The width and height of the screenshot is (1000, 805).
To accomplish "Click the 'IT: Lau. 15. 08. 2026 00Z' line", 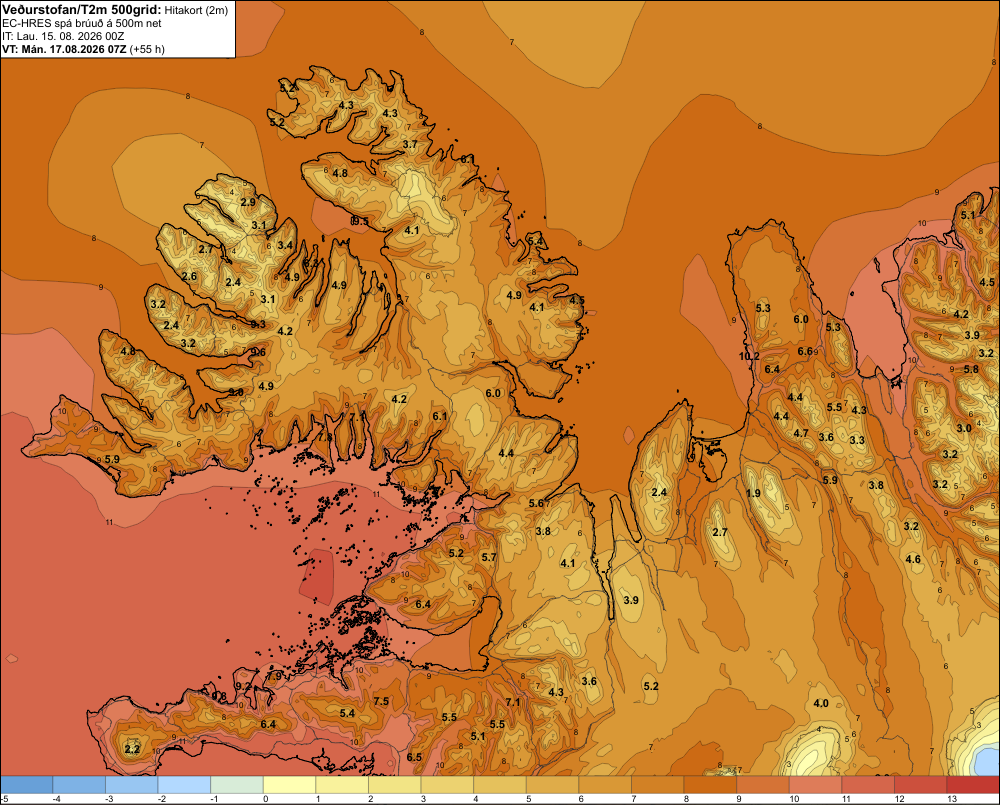I will pyautogui.click(x=63, y=36).
